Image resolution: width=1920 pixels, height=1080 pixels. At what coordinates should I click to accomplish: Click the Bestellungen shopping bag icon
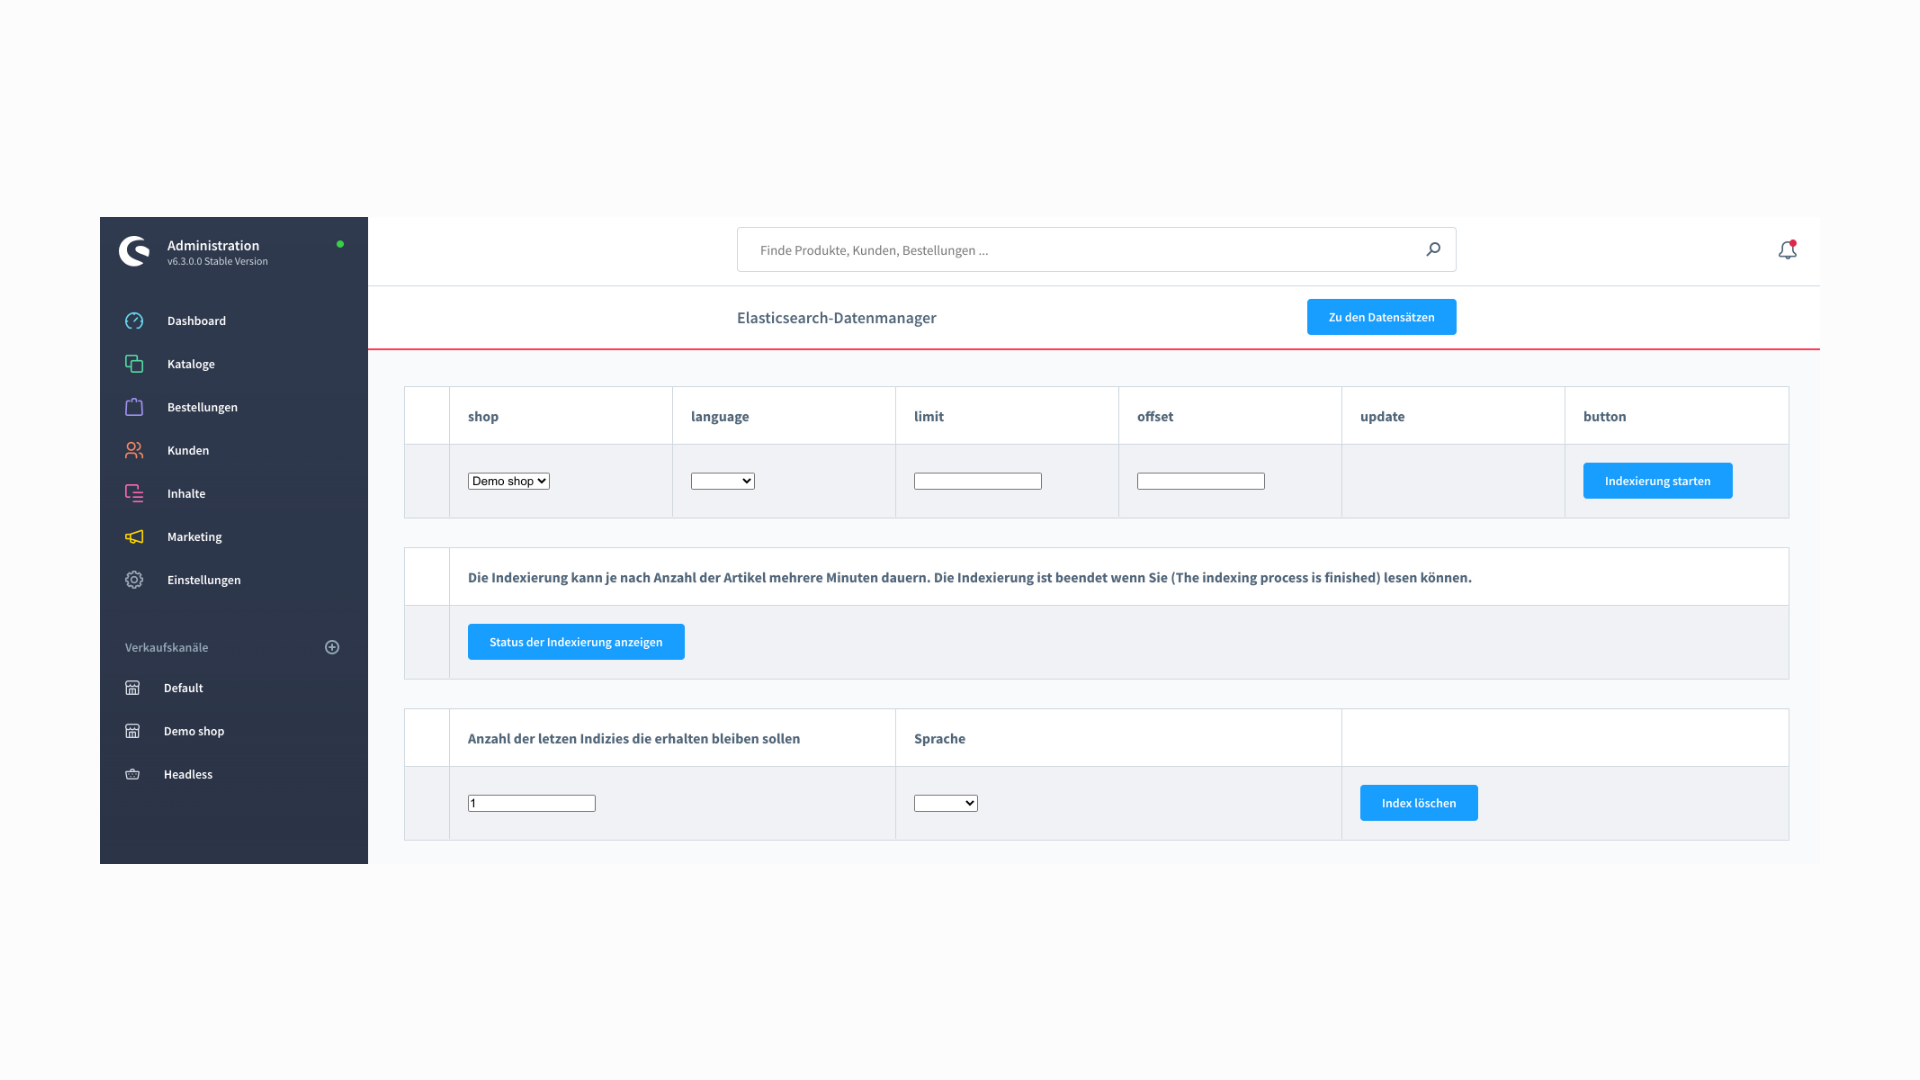click(134, 407)
